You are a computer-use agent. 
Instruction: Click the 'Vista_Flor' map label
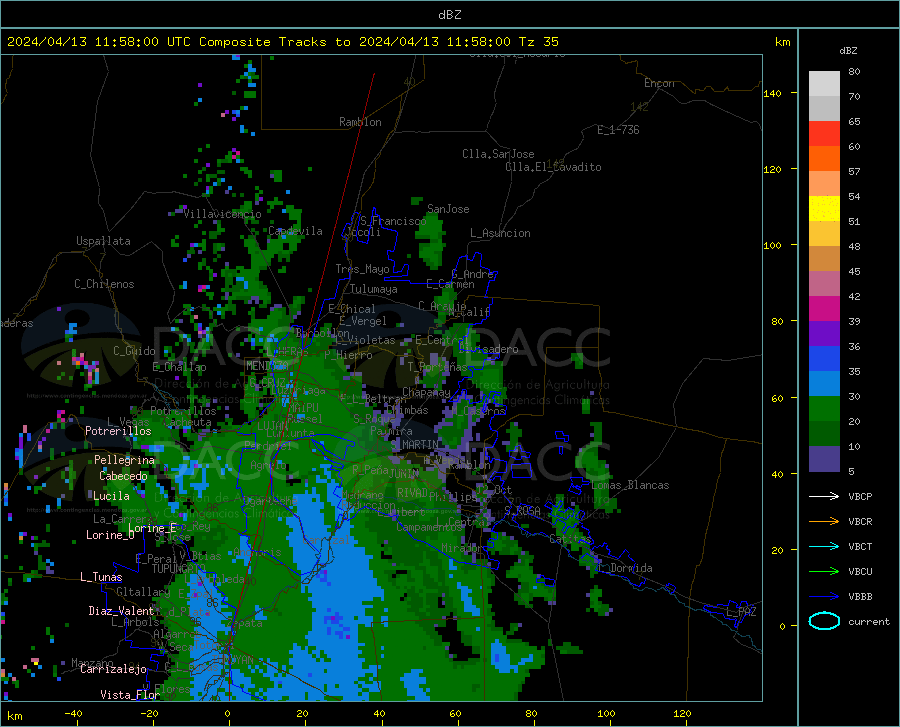(130, 695)
